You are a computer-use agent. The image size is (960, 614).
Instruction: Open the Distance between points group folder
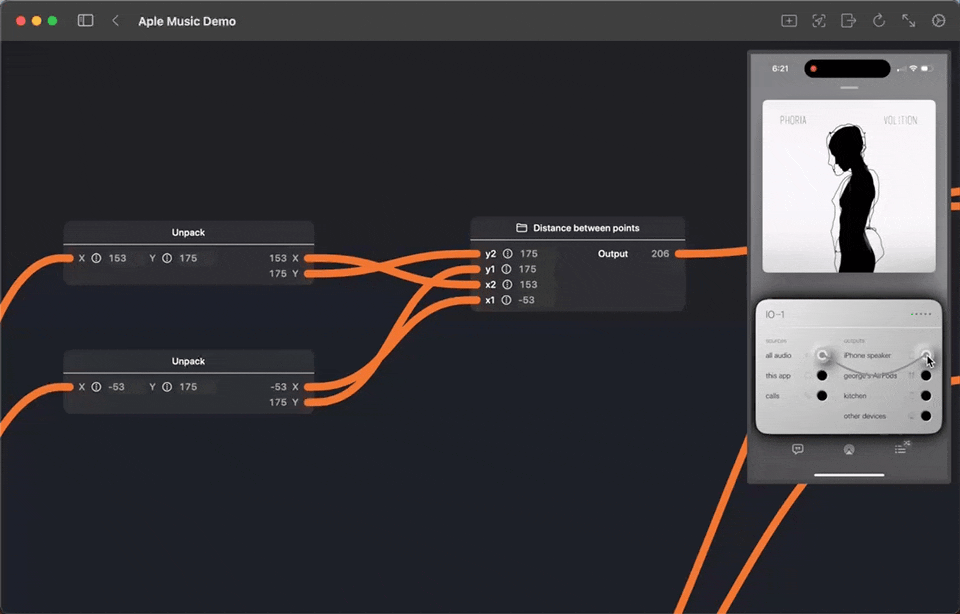click(x=521, y=228)
